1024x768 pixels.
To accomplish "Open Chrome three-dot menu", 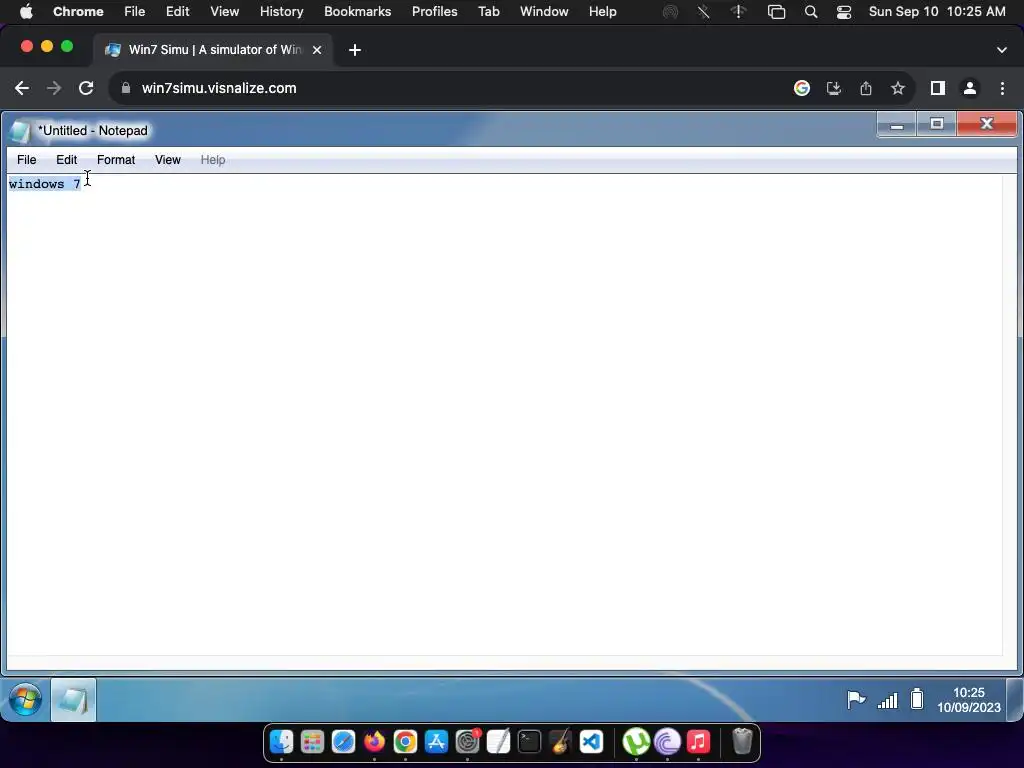I will [1002, 88].
